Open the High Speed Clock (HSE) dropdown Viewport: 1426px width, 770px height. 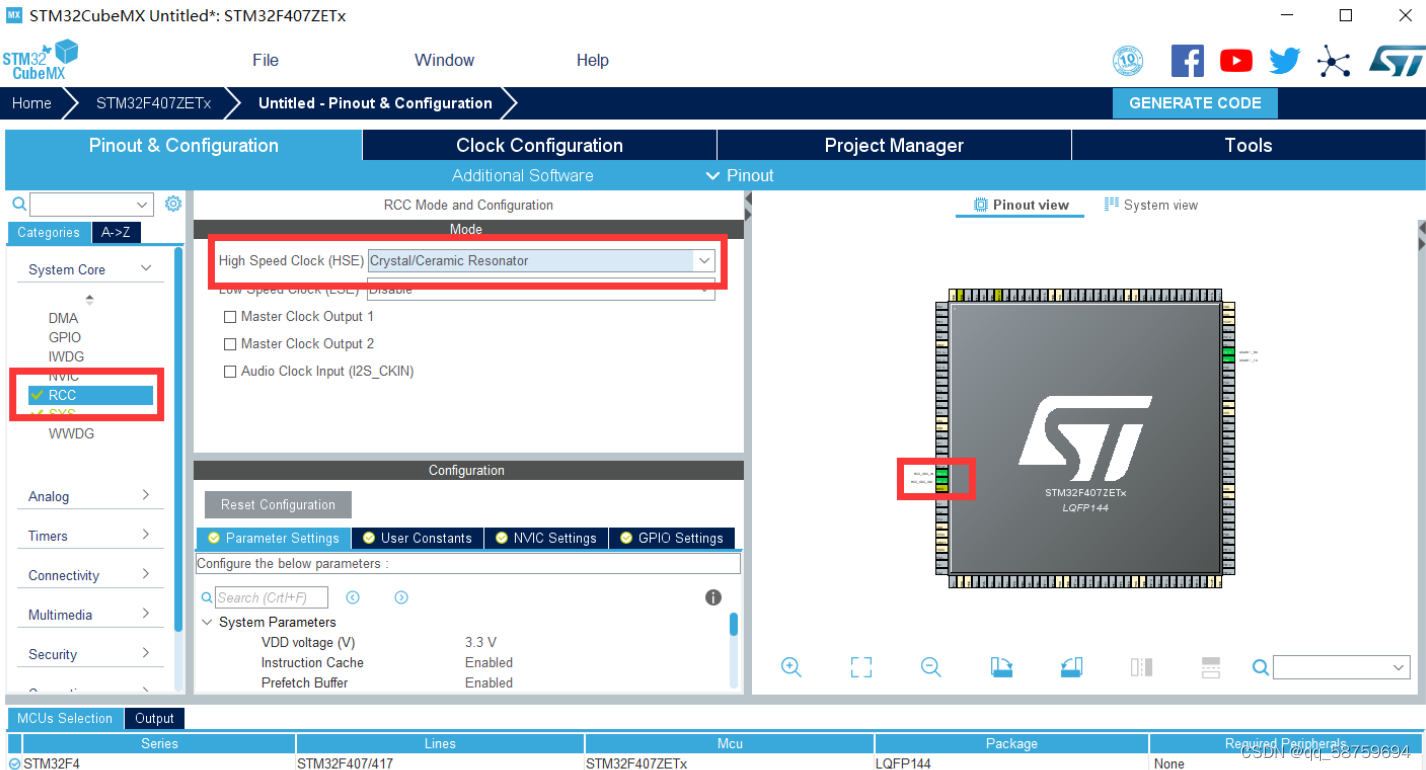705,260
